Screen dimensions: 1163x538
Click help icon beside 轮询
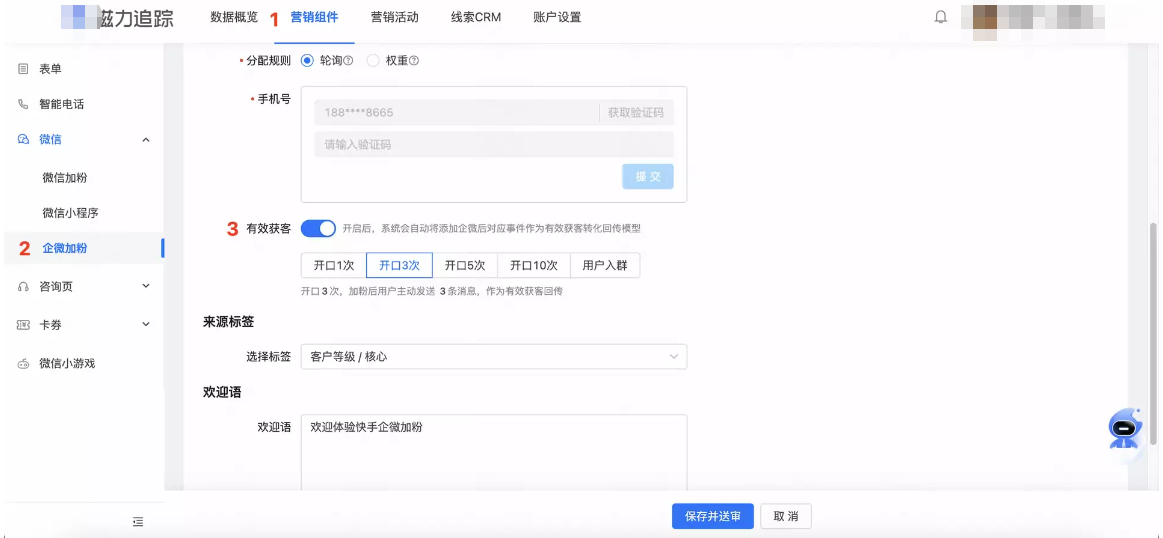pos(348,61)
